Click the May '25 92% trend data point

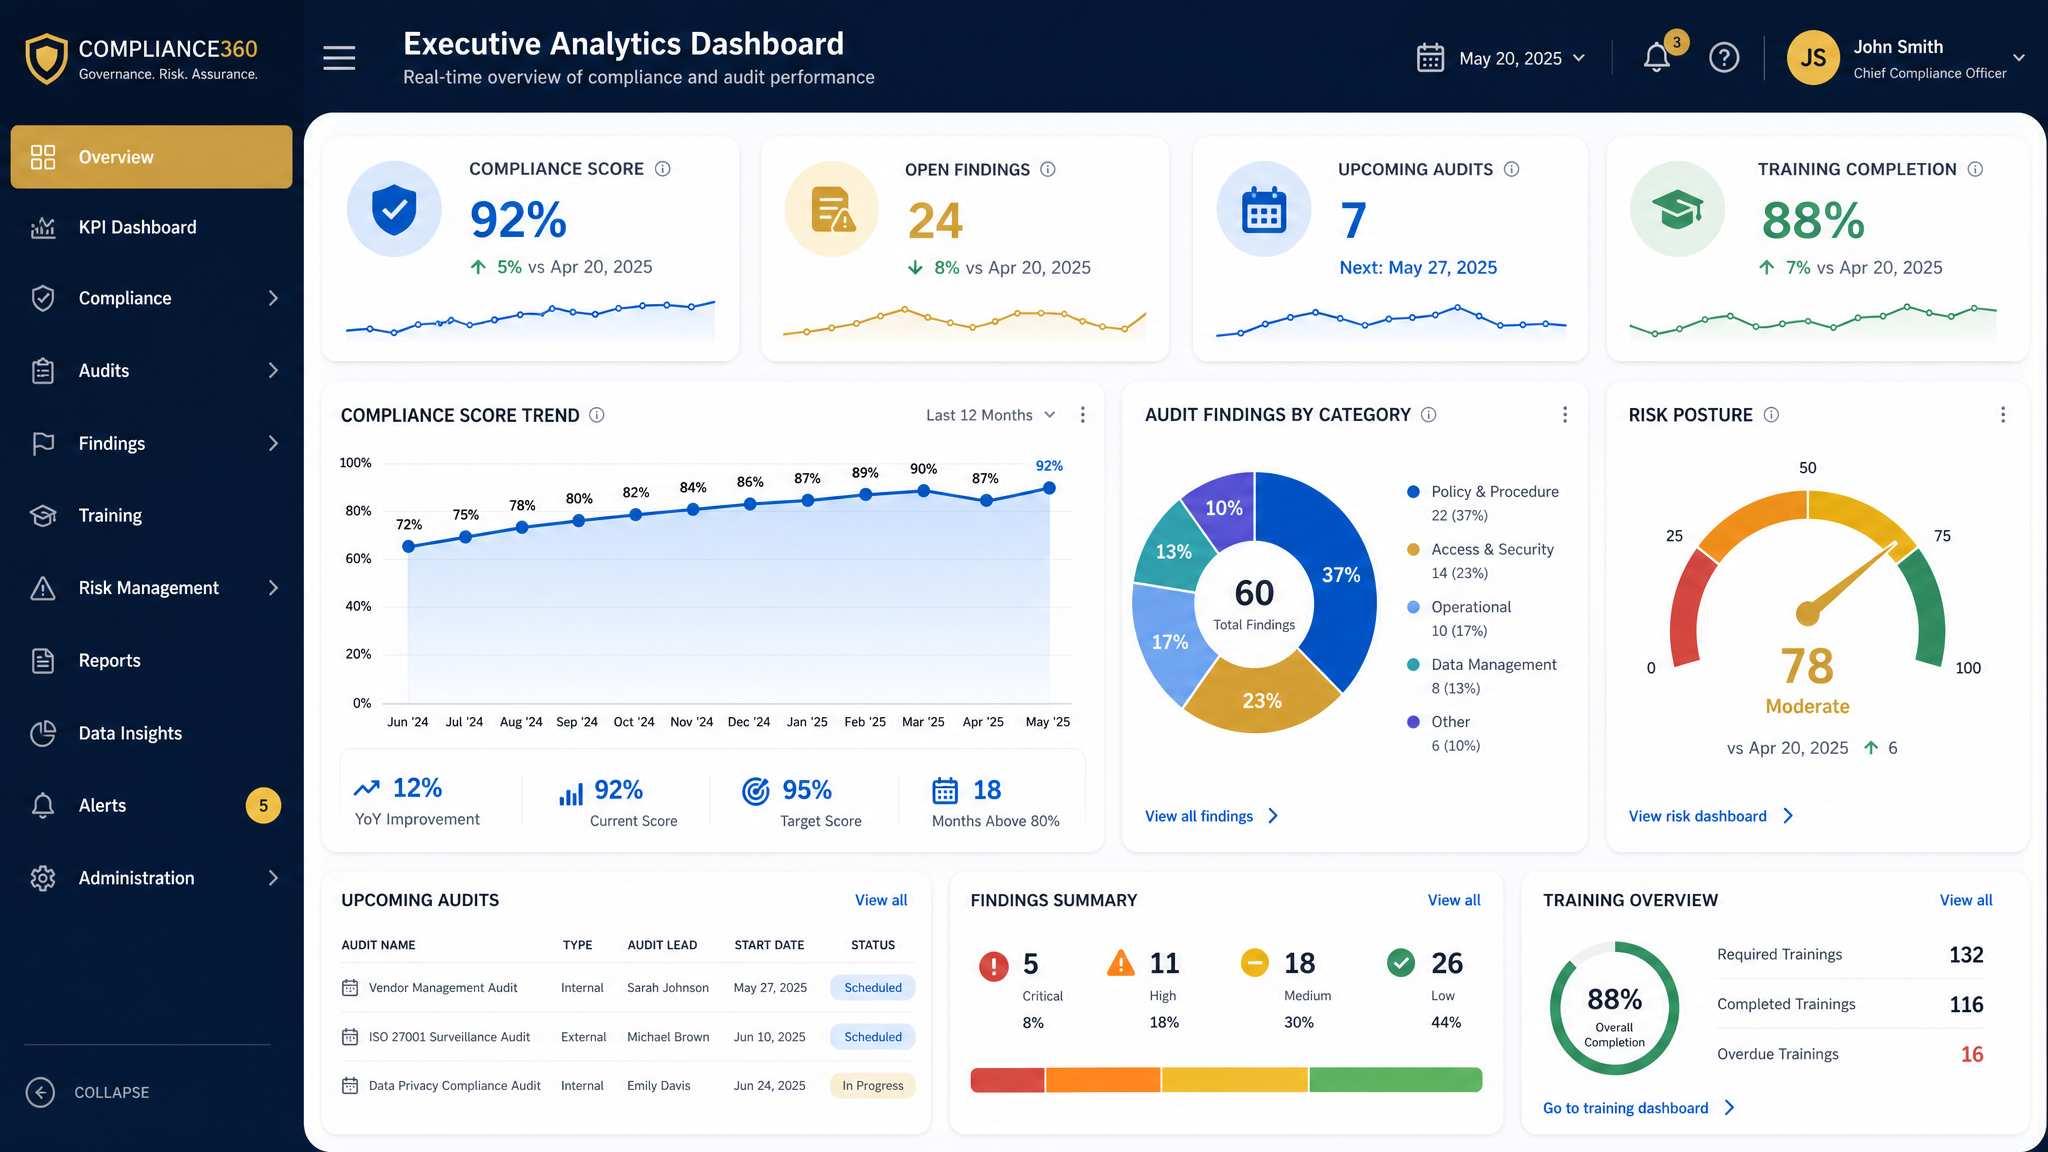coord(1049,488)
